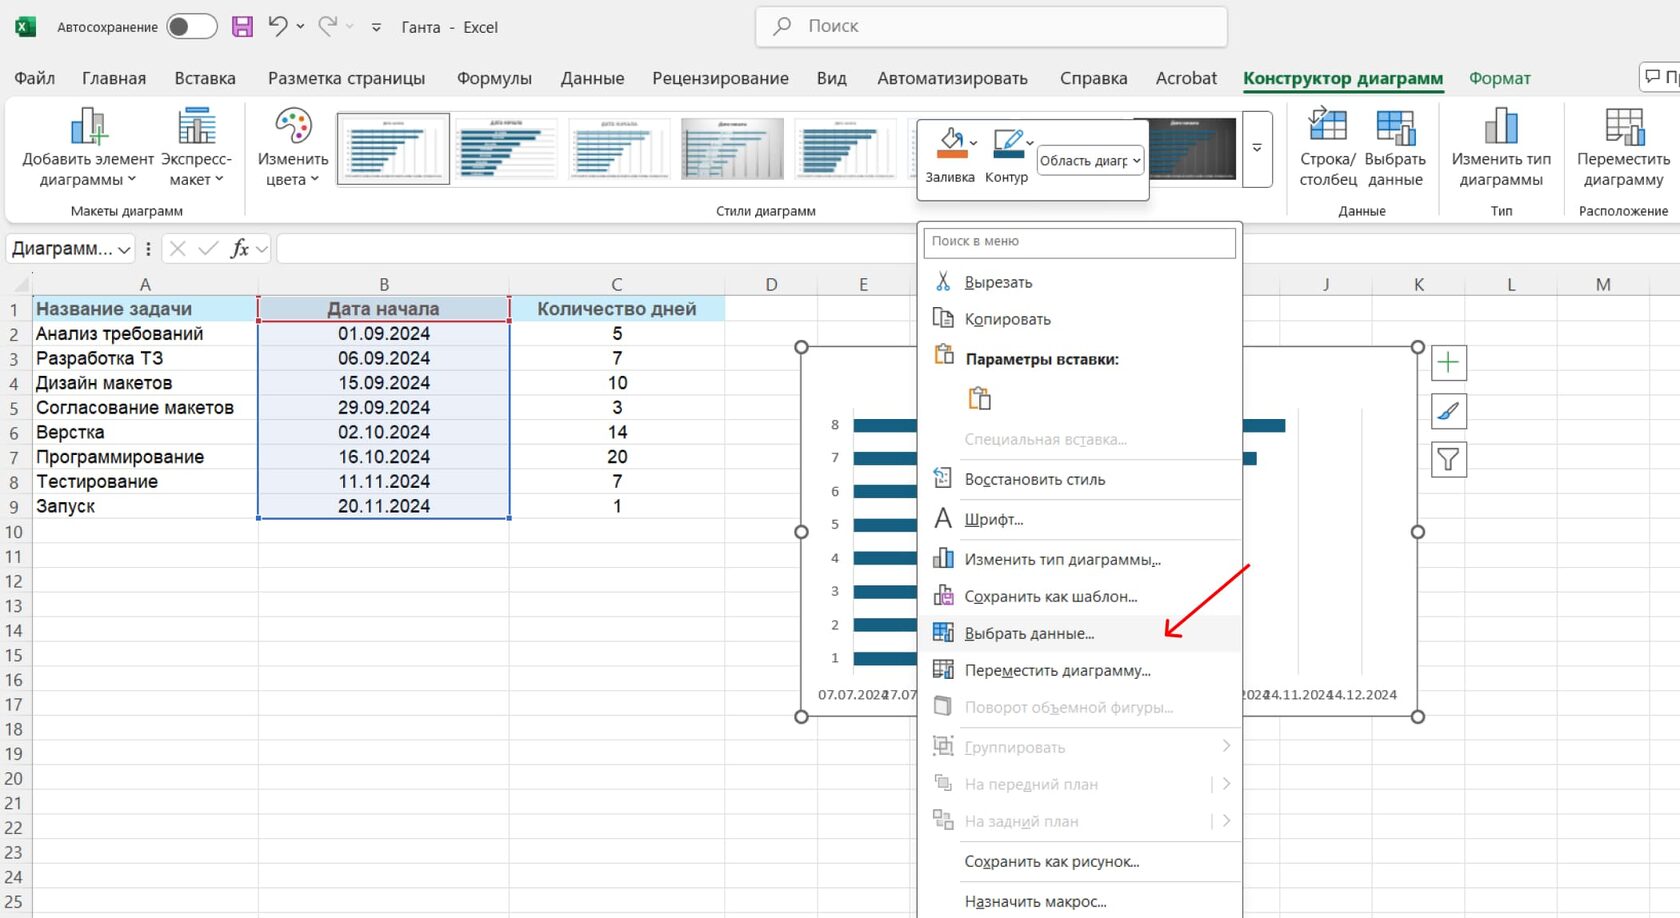Open the Name Box dropdown
Screen dimensions: 1680x918
(124, 249)
